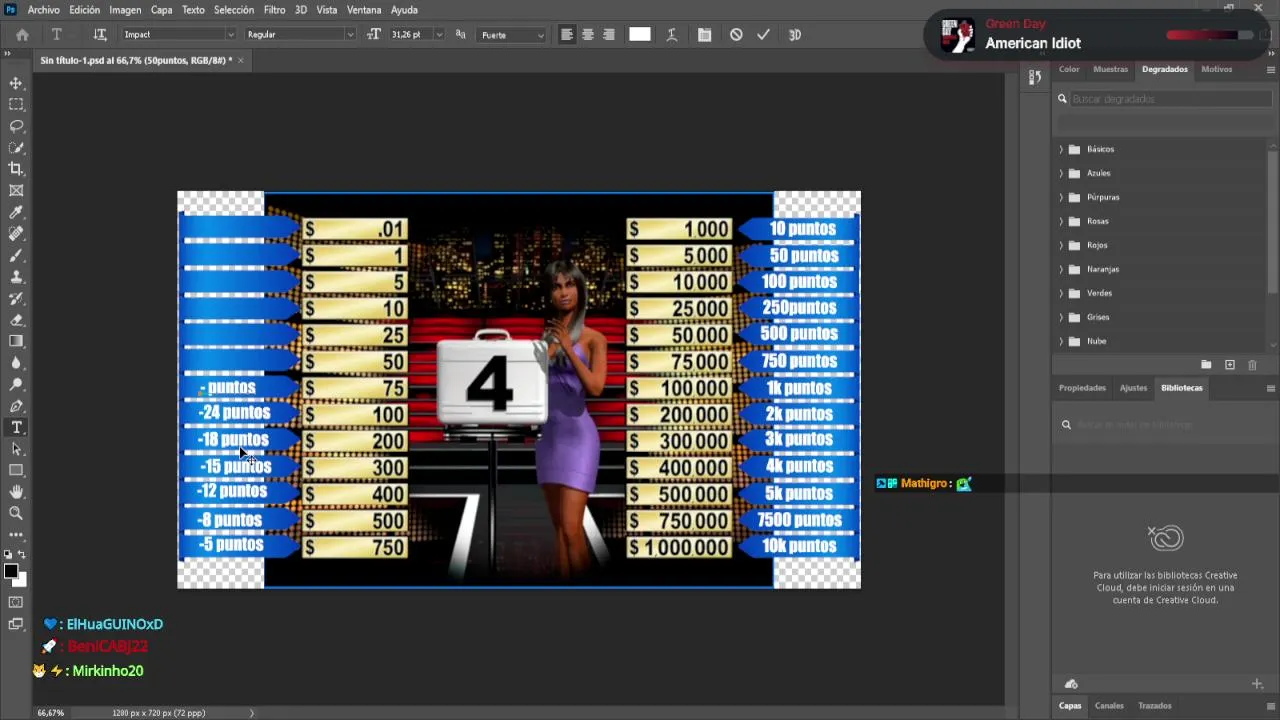Click the zoom percentage field in status bar
This screenshot has height=720, width=1280.
tap(52, 713)
